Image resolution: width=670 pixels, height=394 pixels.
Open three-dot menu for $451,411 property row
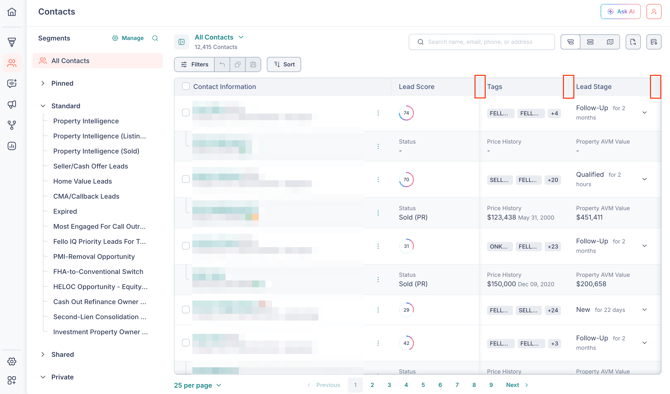pyautogui.click(x=378, y=213)
